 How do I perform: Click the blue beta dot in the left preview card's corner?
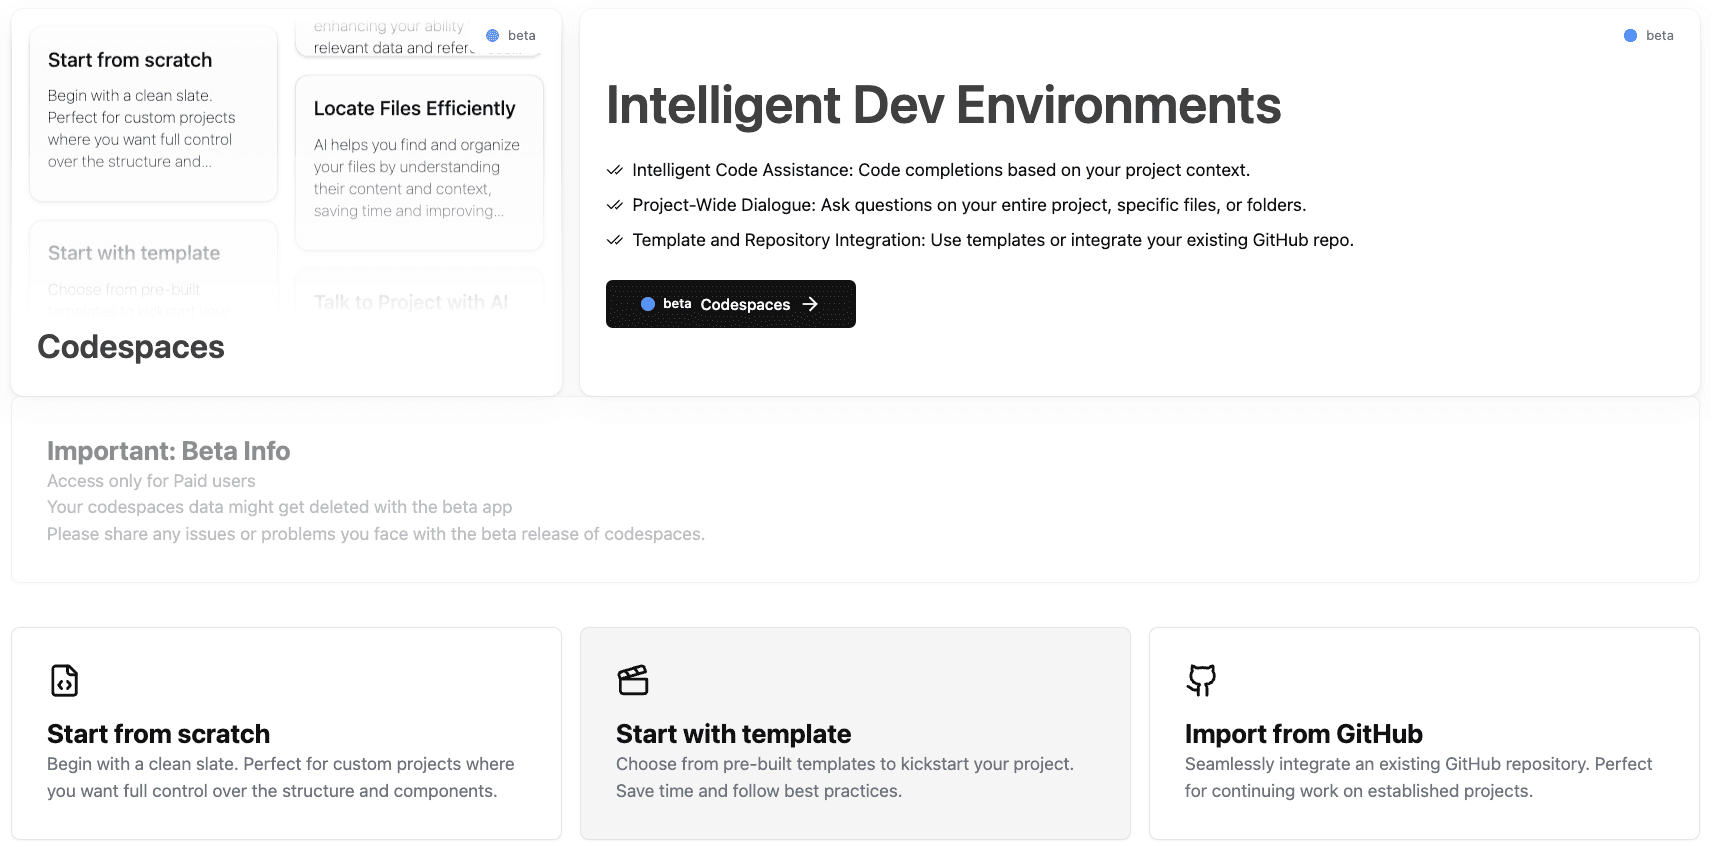pos(492,35)
